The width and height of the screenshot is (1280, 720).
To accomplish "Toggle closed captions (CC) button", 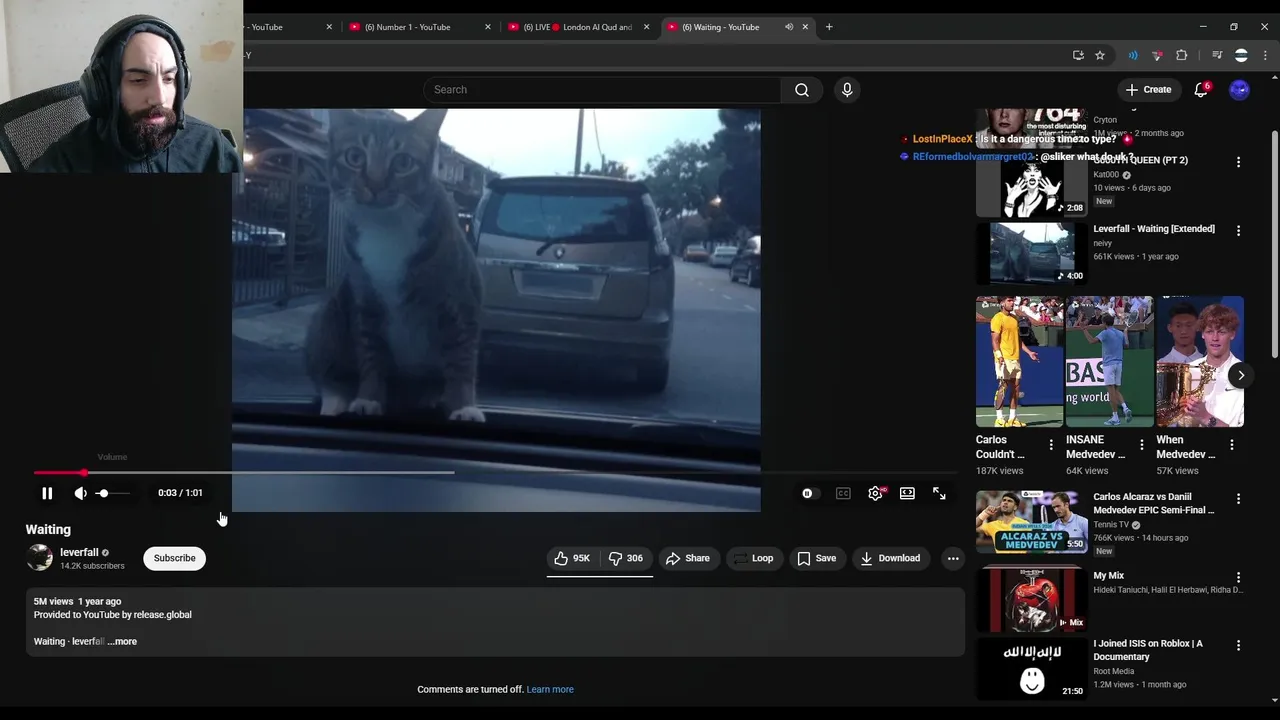I will [843, 493].
